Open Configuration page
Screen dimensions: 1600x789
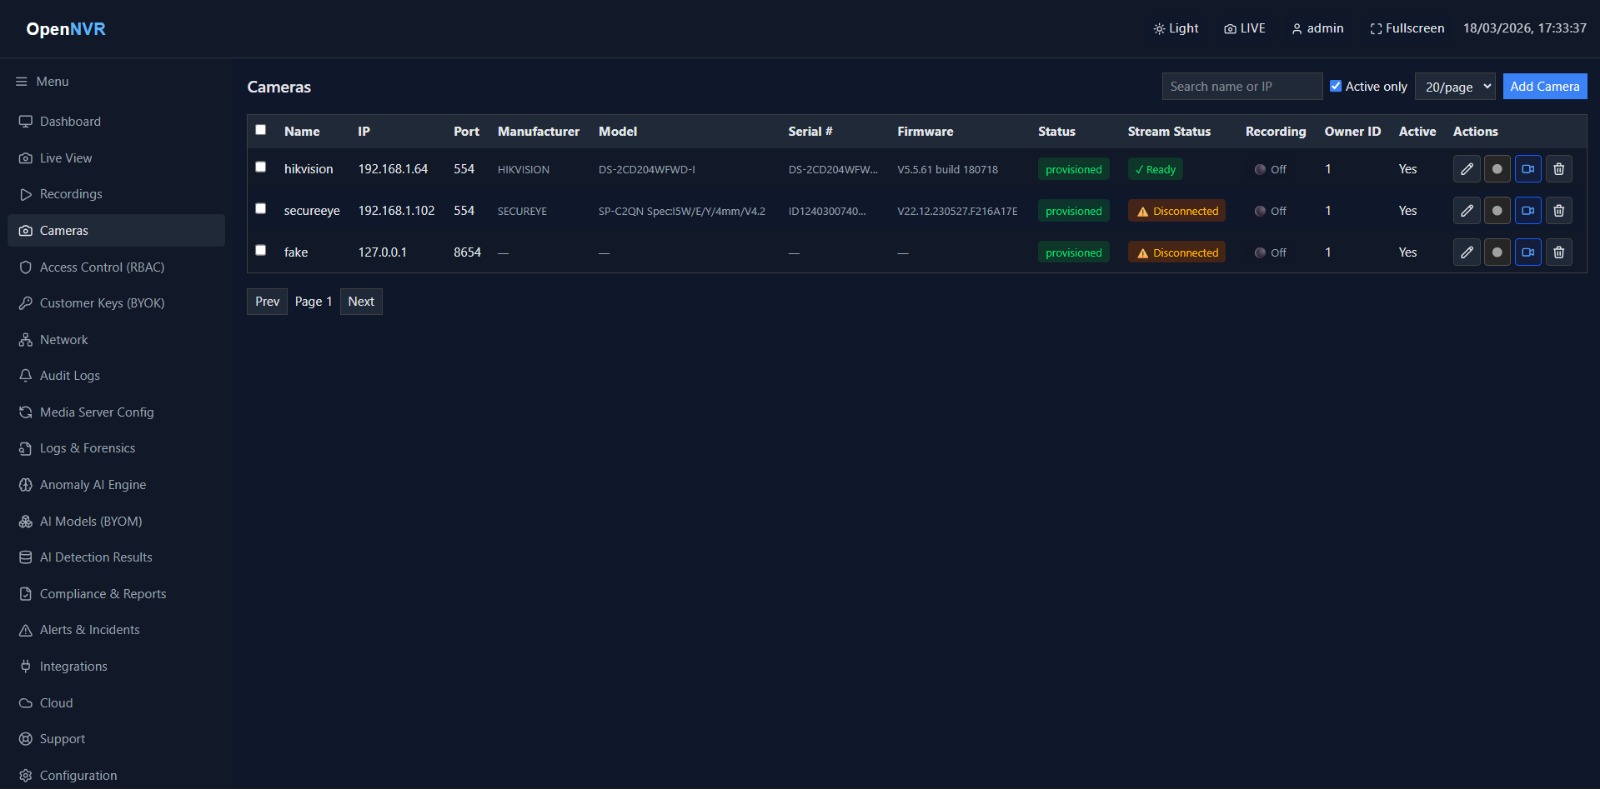tap(116, 776)
